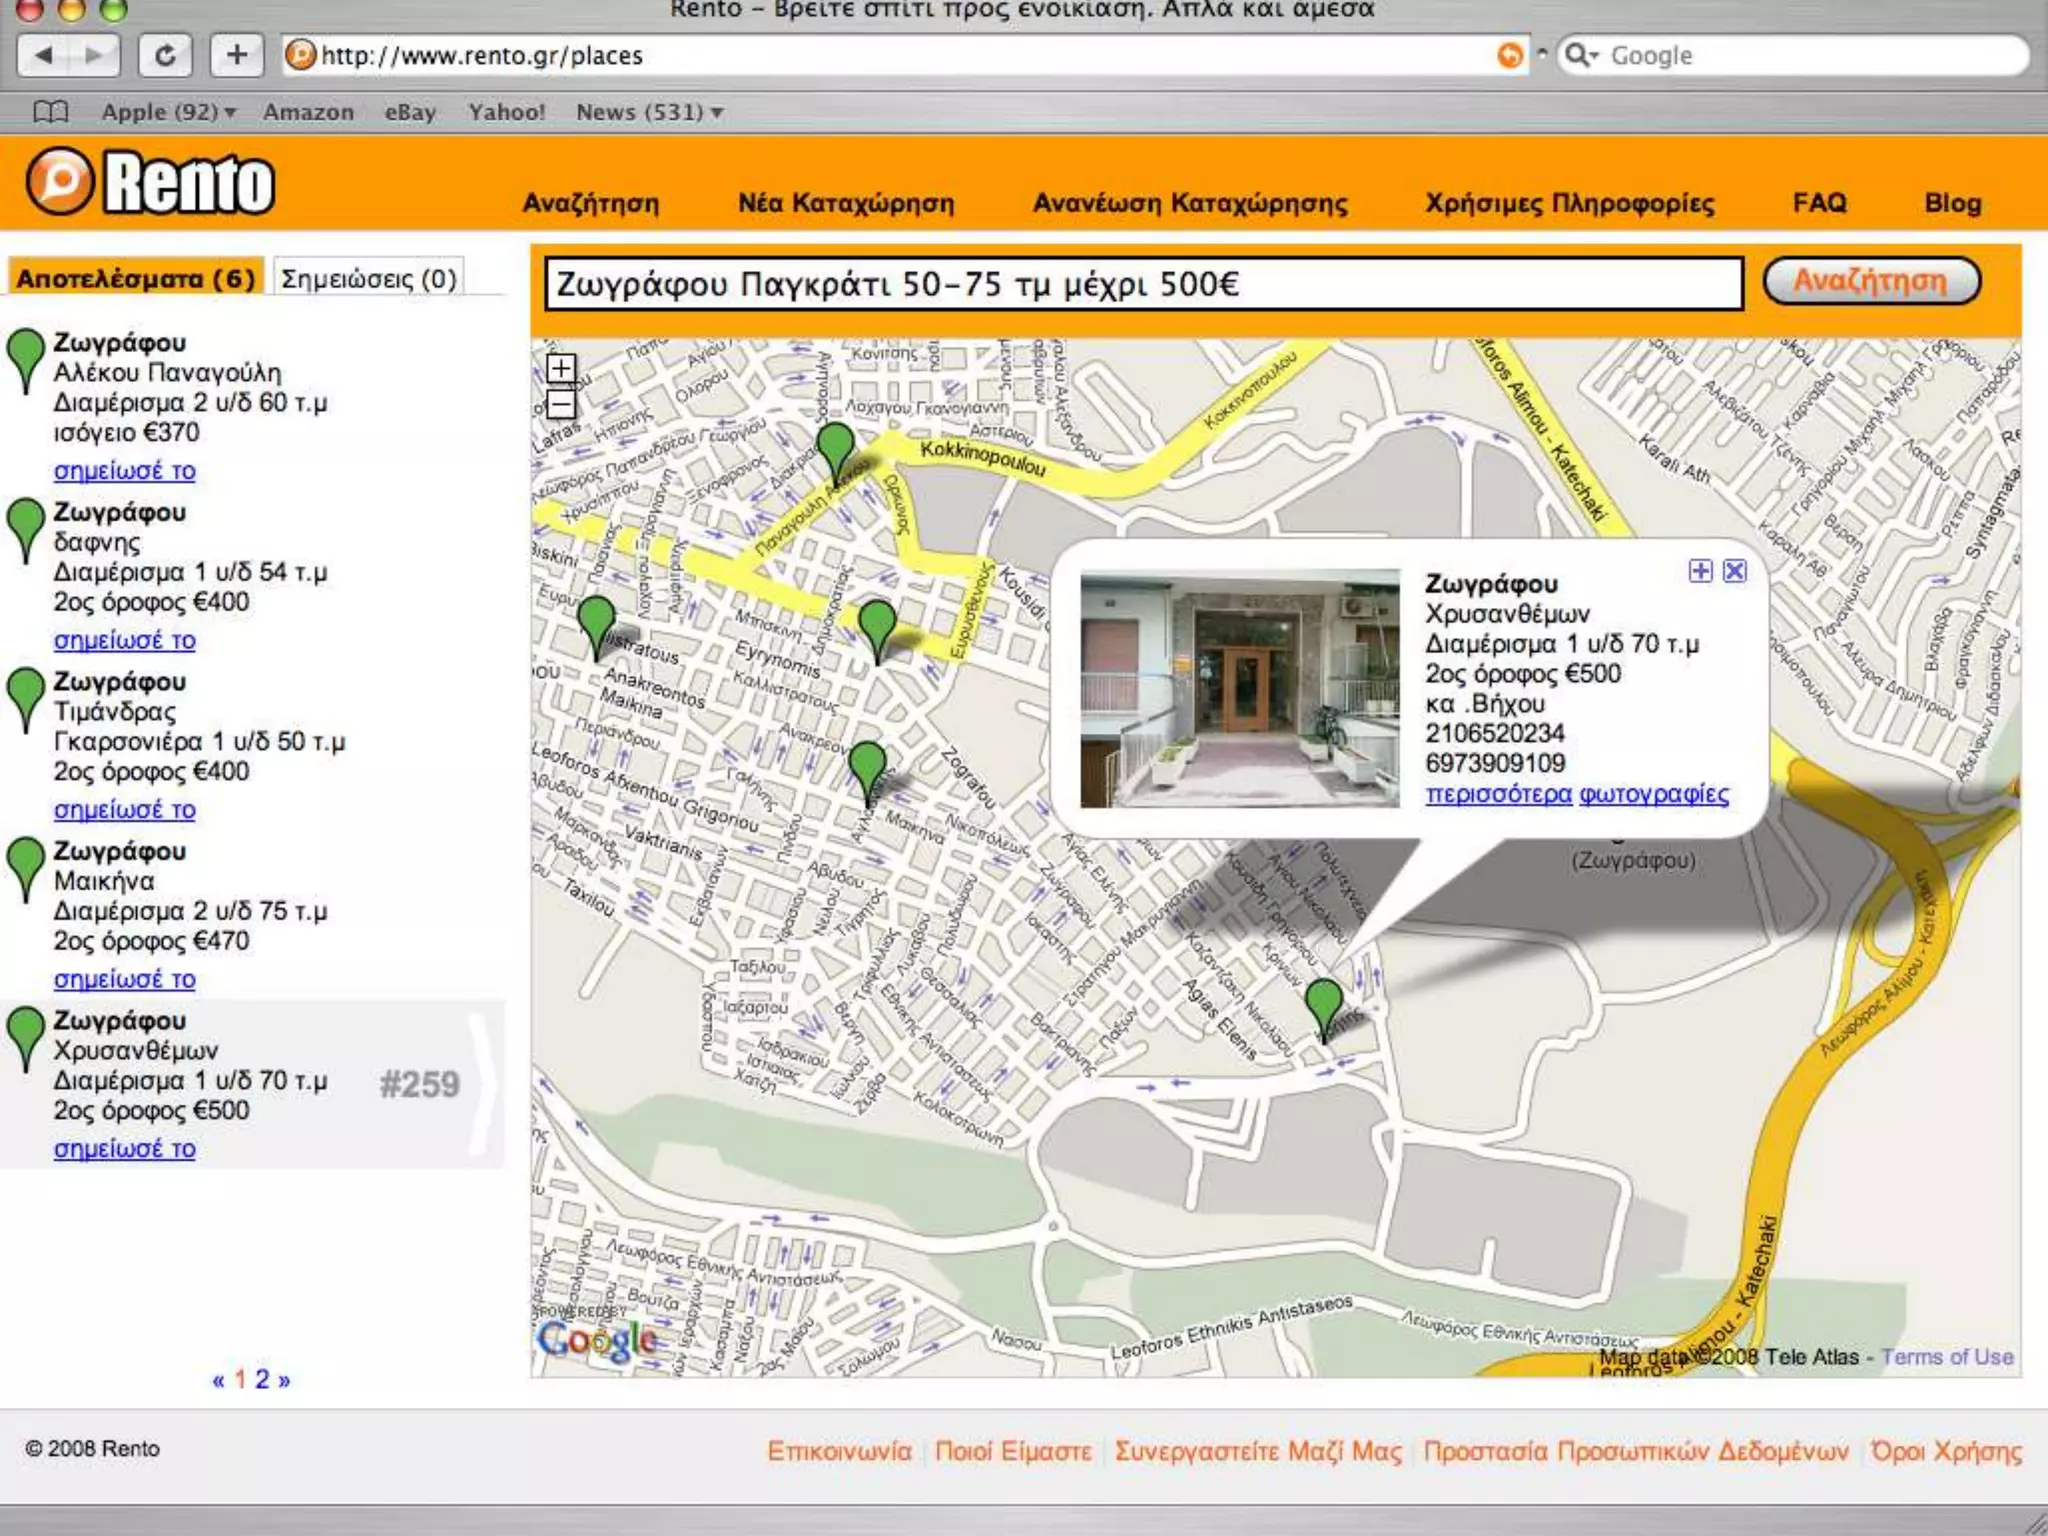This screenshot has width=2048, height=1536.
Task: Go to results page 2
Action: point(262,1379)
